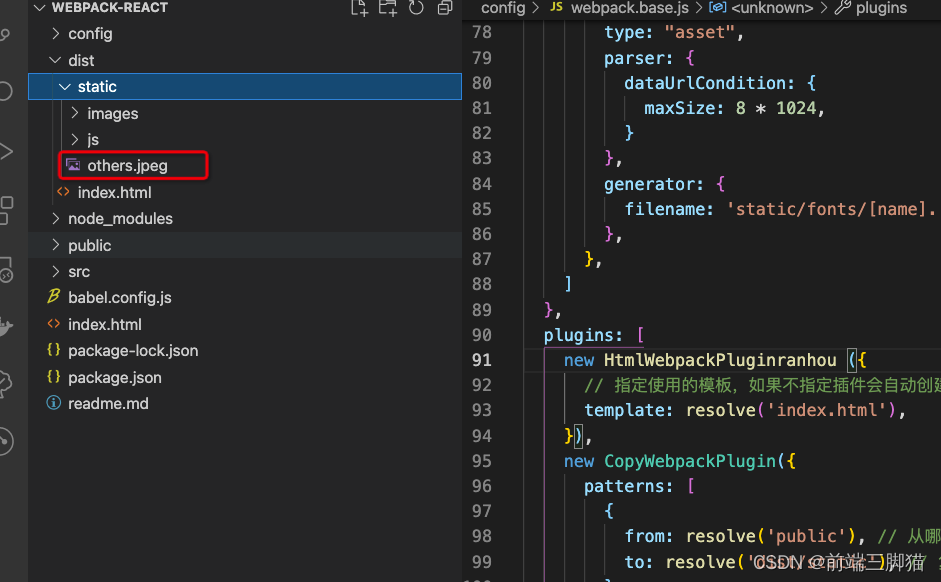Viewport: 941px width, 582px height.
Task: Click the New Folder icon in explorer header
Action: 387,8
